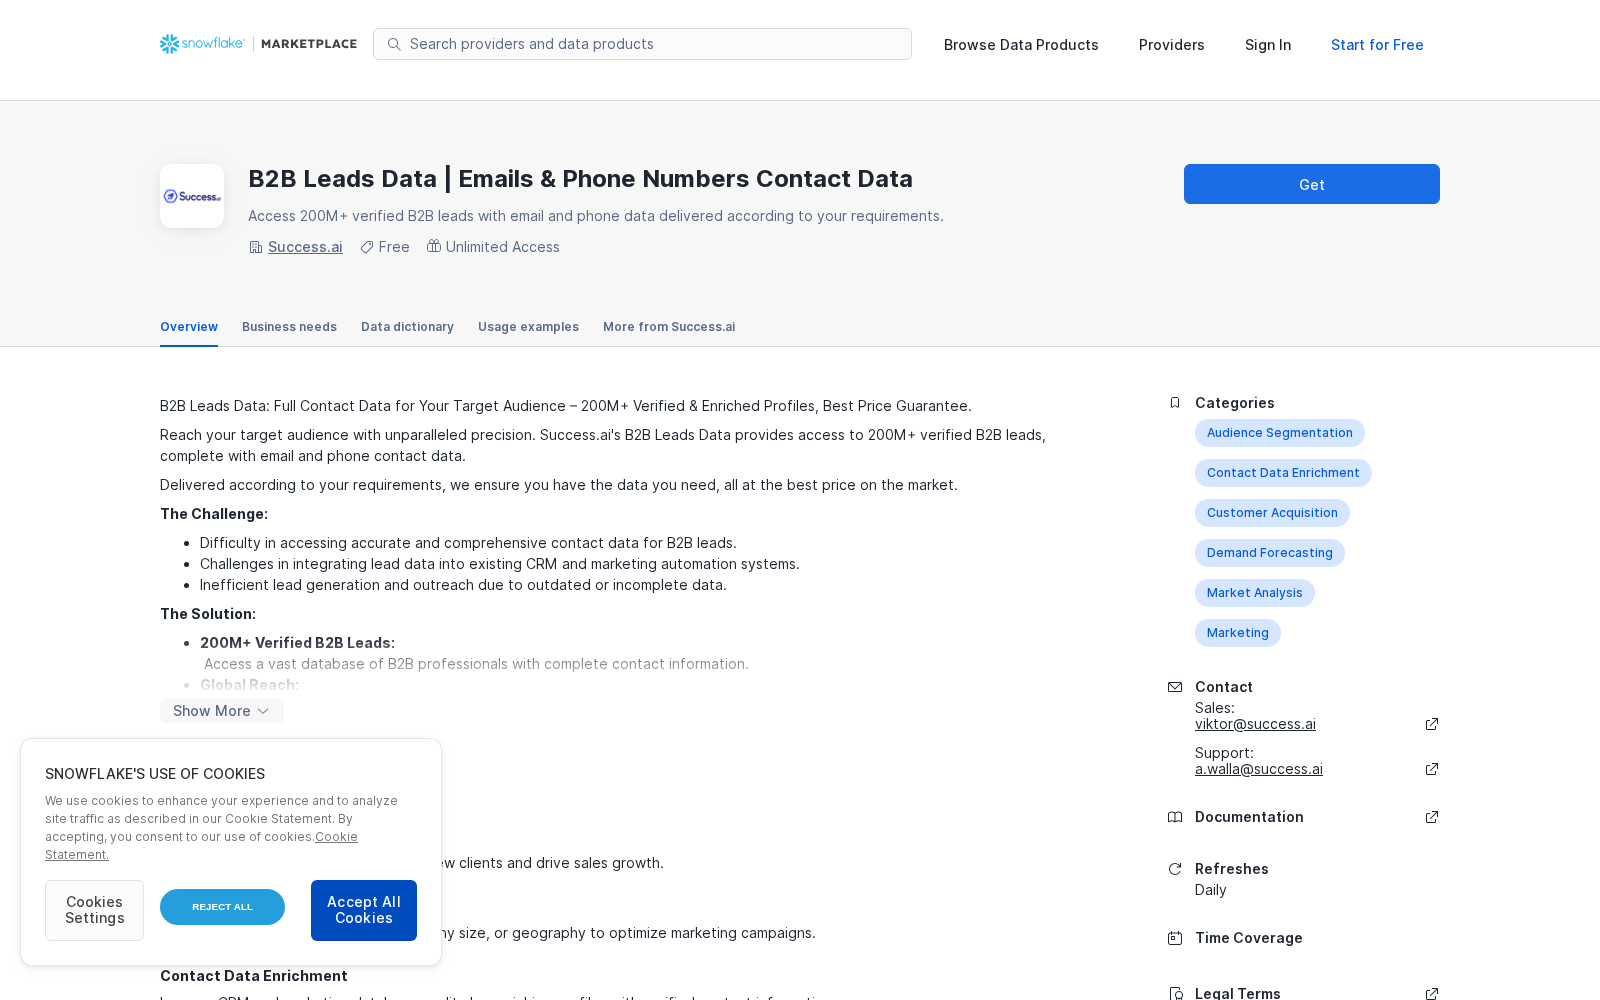Select the Usage examples tab

click(528, 327)
